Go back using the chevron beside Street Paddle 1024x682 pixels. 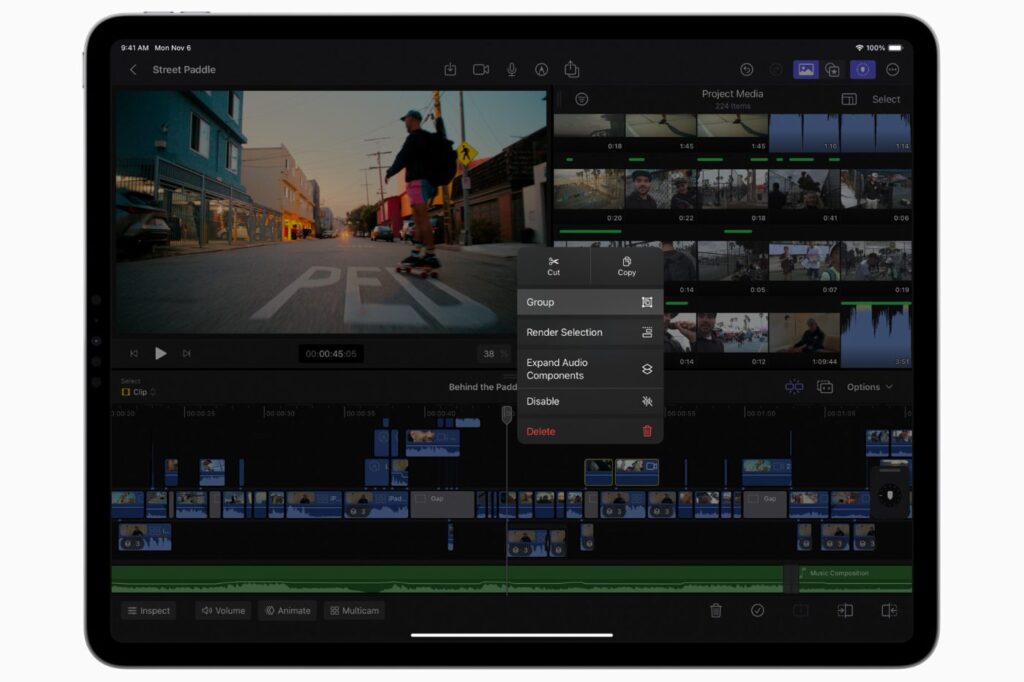coord(133,70)
